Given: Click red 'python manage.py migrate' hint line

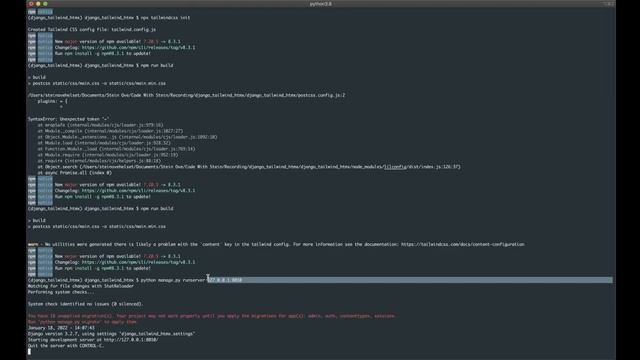Looking at the screenshot, I should click(83, 322).
